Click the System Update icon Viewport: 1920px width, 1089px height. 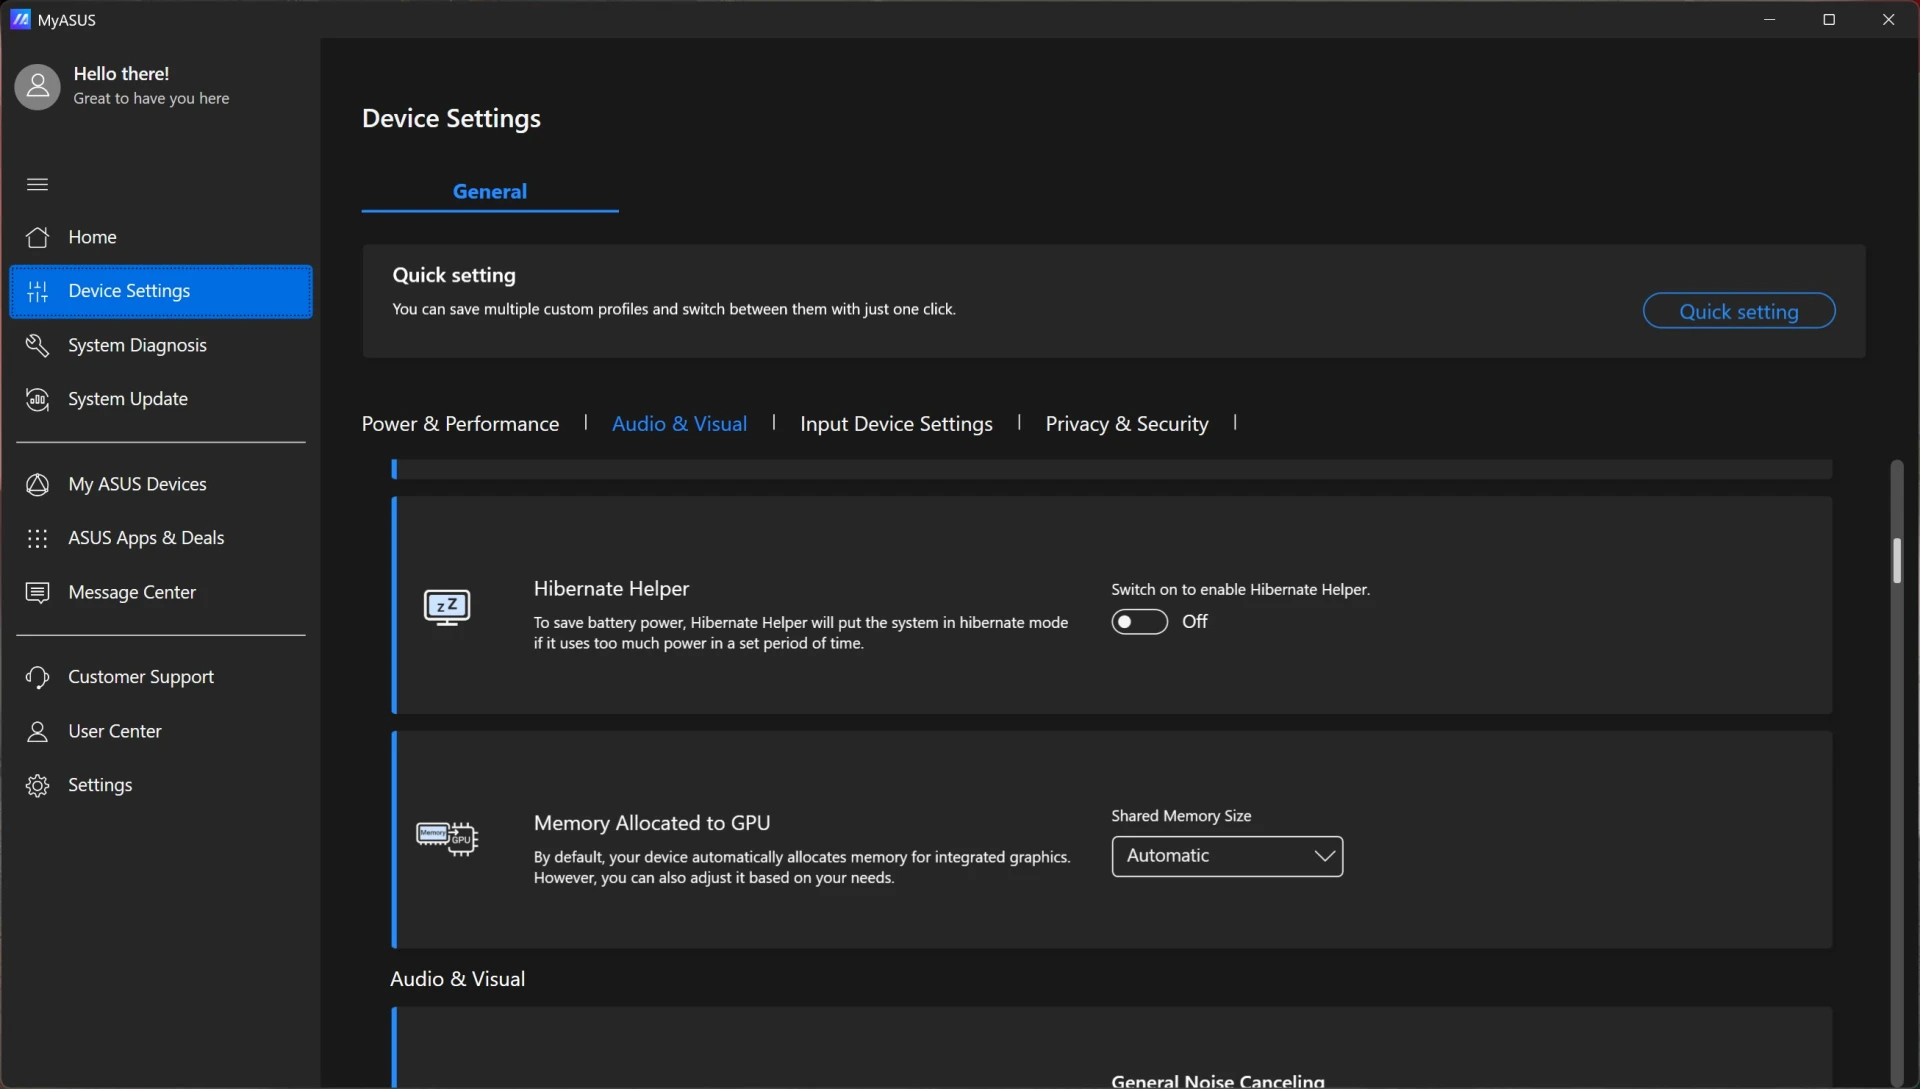(x=37, y=399)
